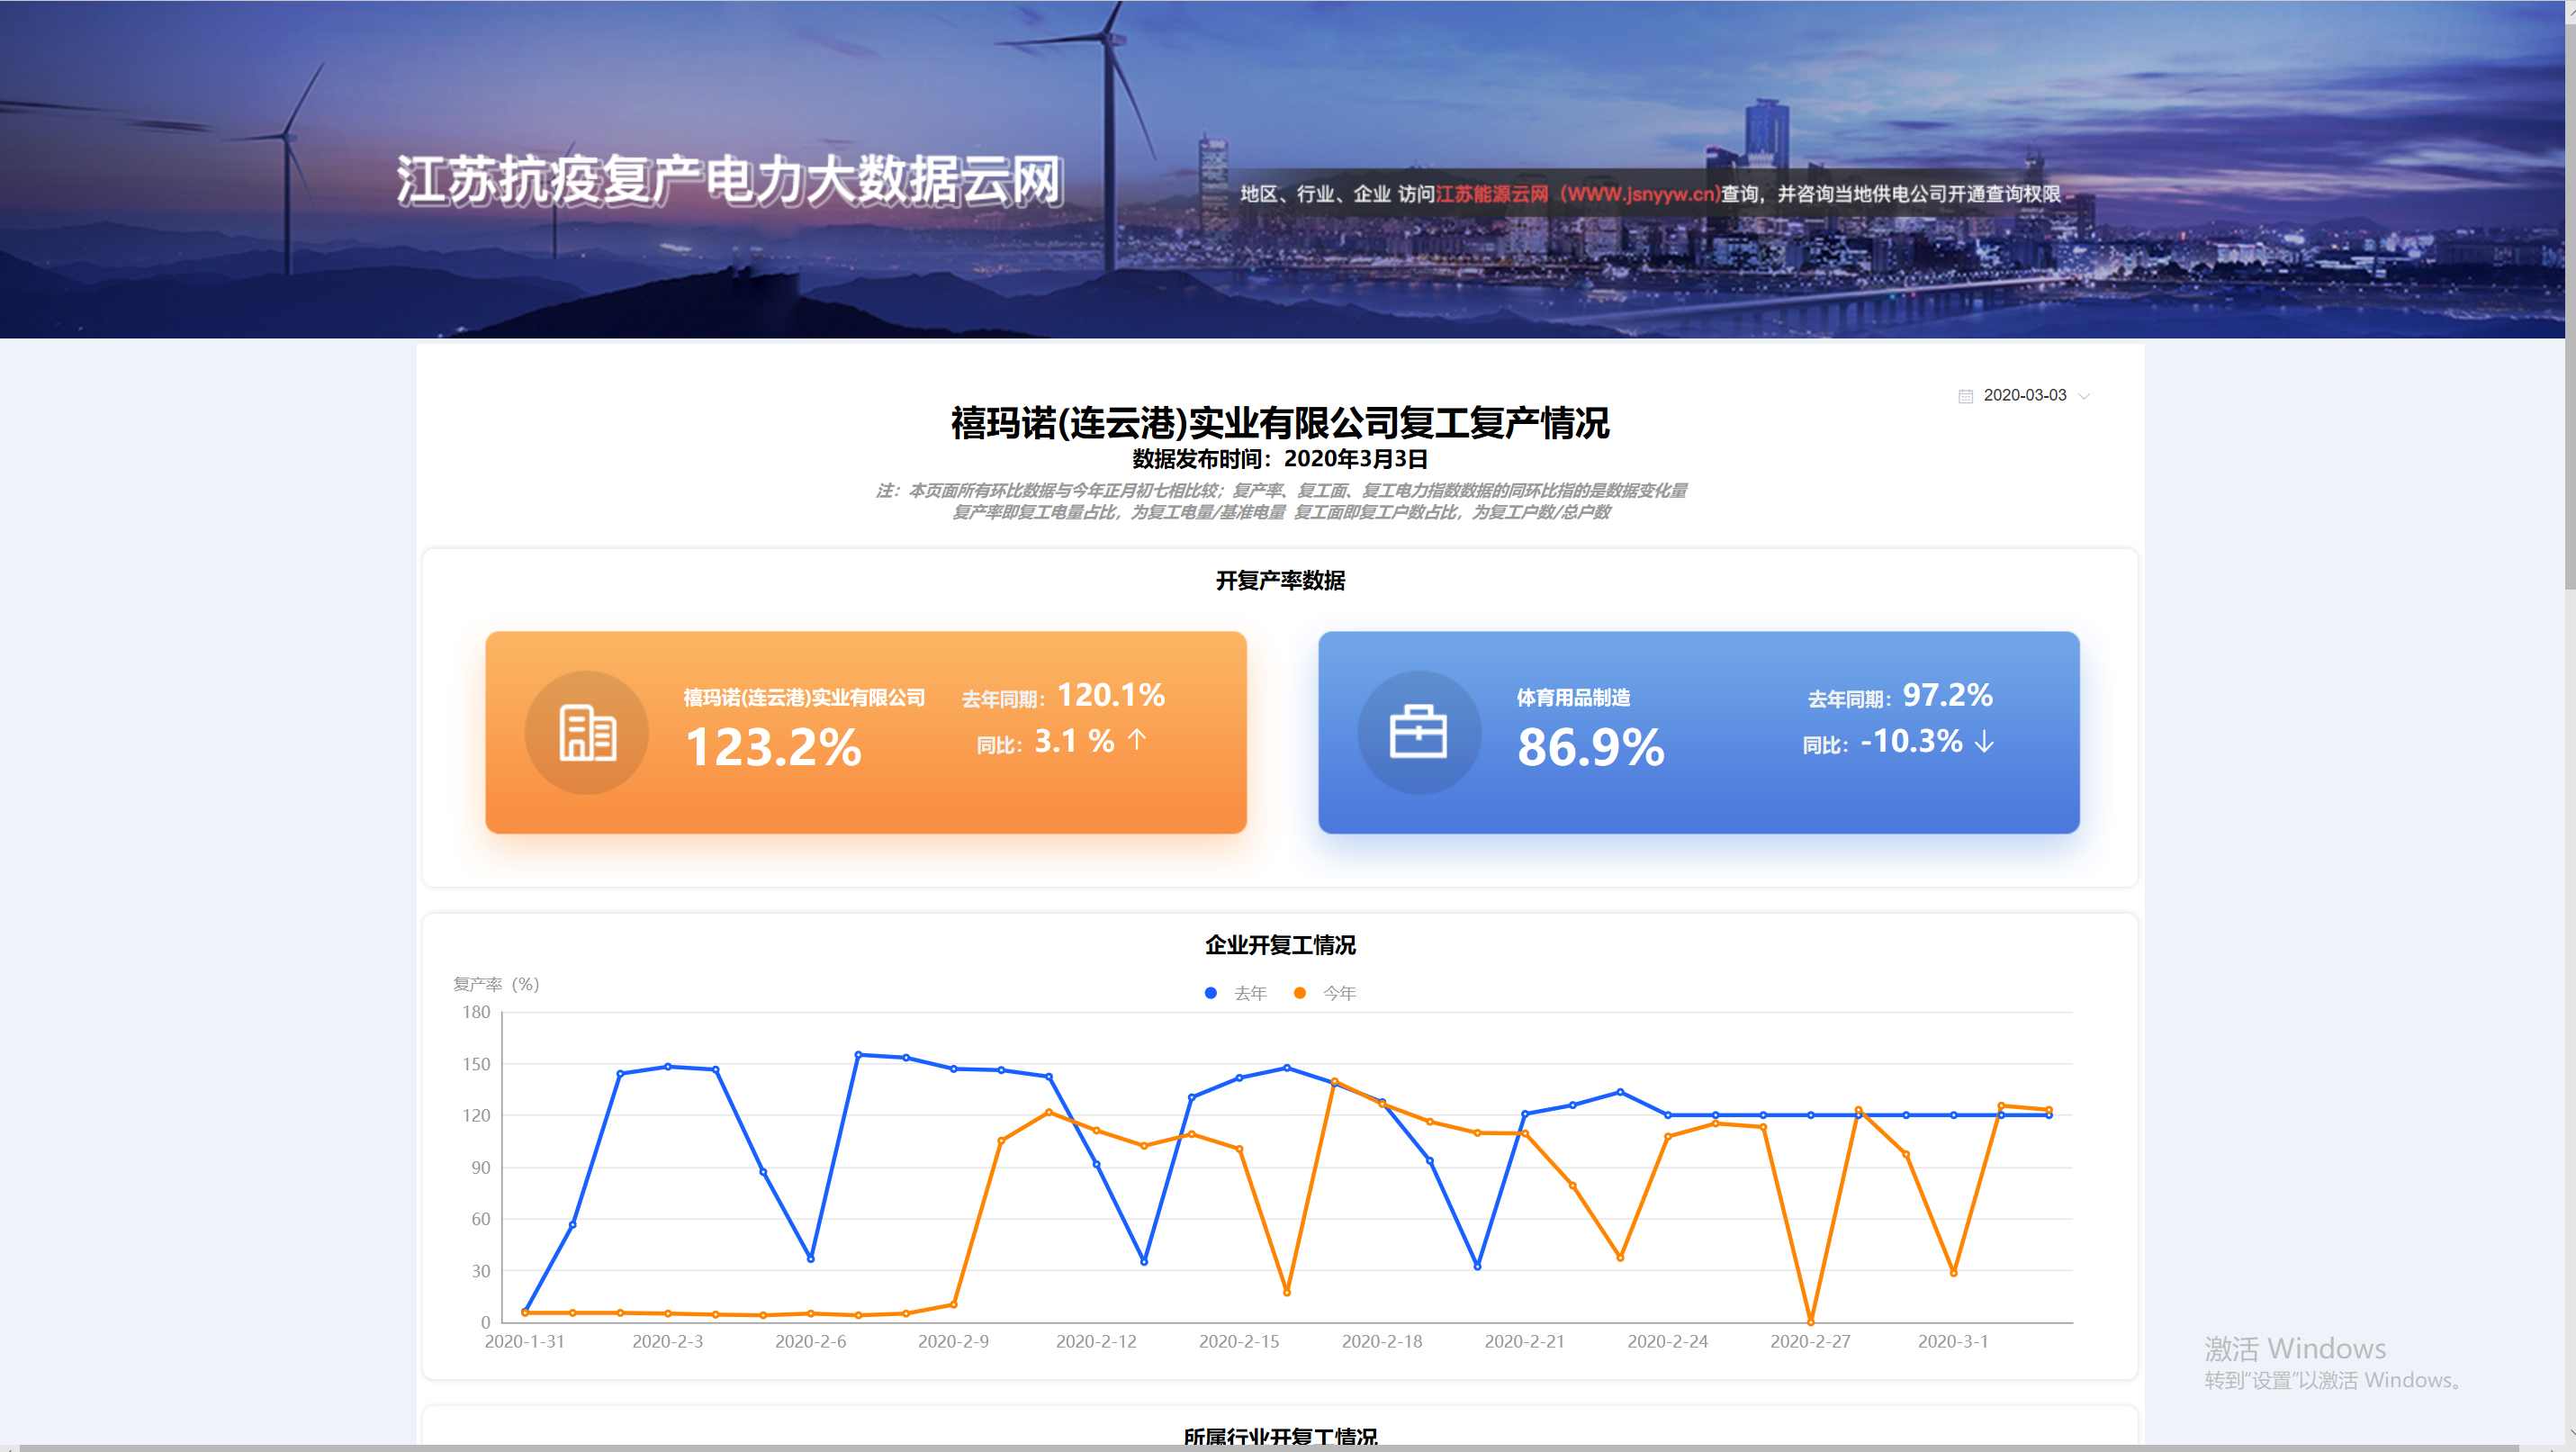The image size is (2576, 1452).
Task: Click the page title 禧玛诺(连云港)实业有限公司复工复产情况
Action: click(1280, 423)
